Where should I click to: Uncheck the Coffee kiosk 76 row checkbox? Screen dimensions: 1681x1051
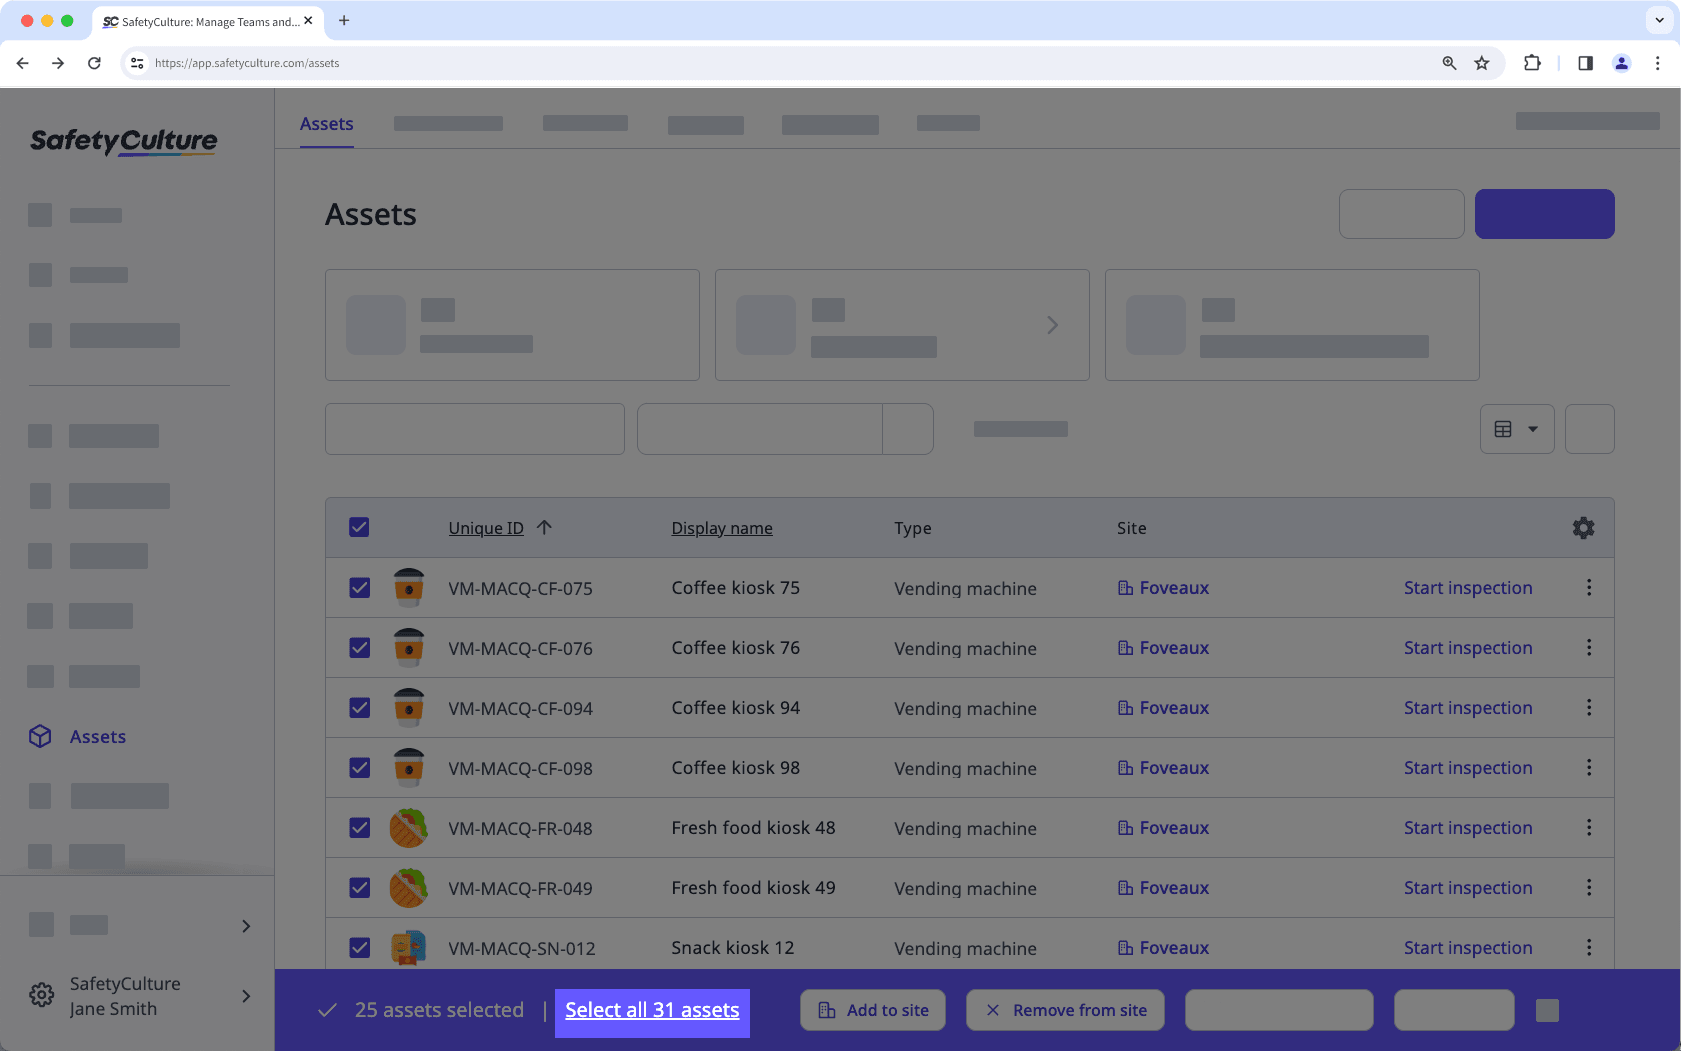(x=359, y=647)
